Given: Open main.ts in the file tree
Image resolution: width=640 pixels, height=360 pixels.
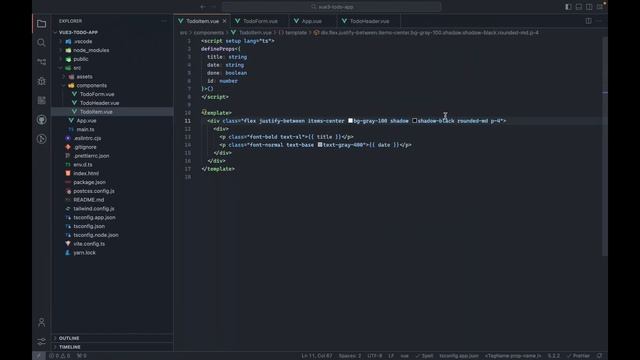Looking at the screenshot, I should 112,129.
